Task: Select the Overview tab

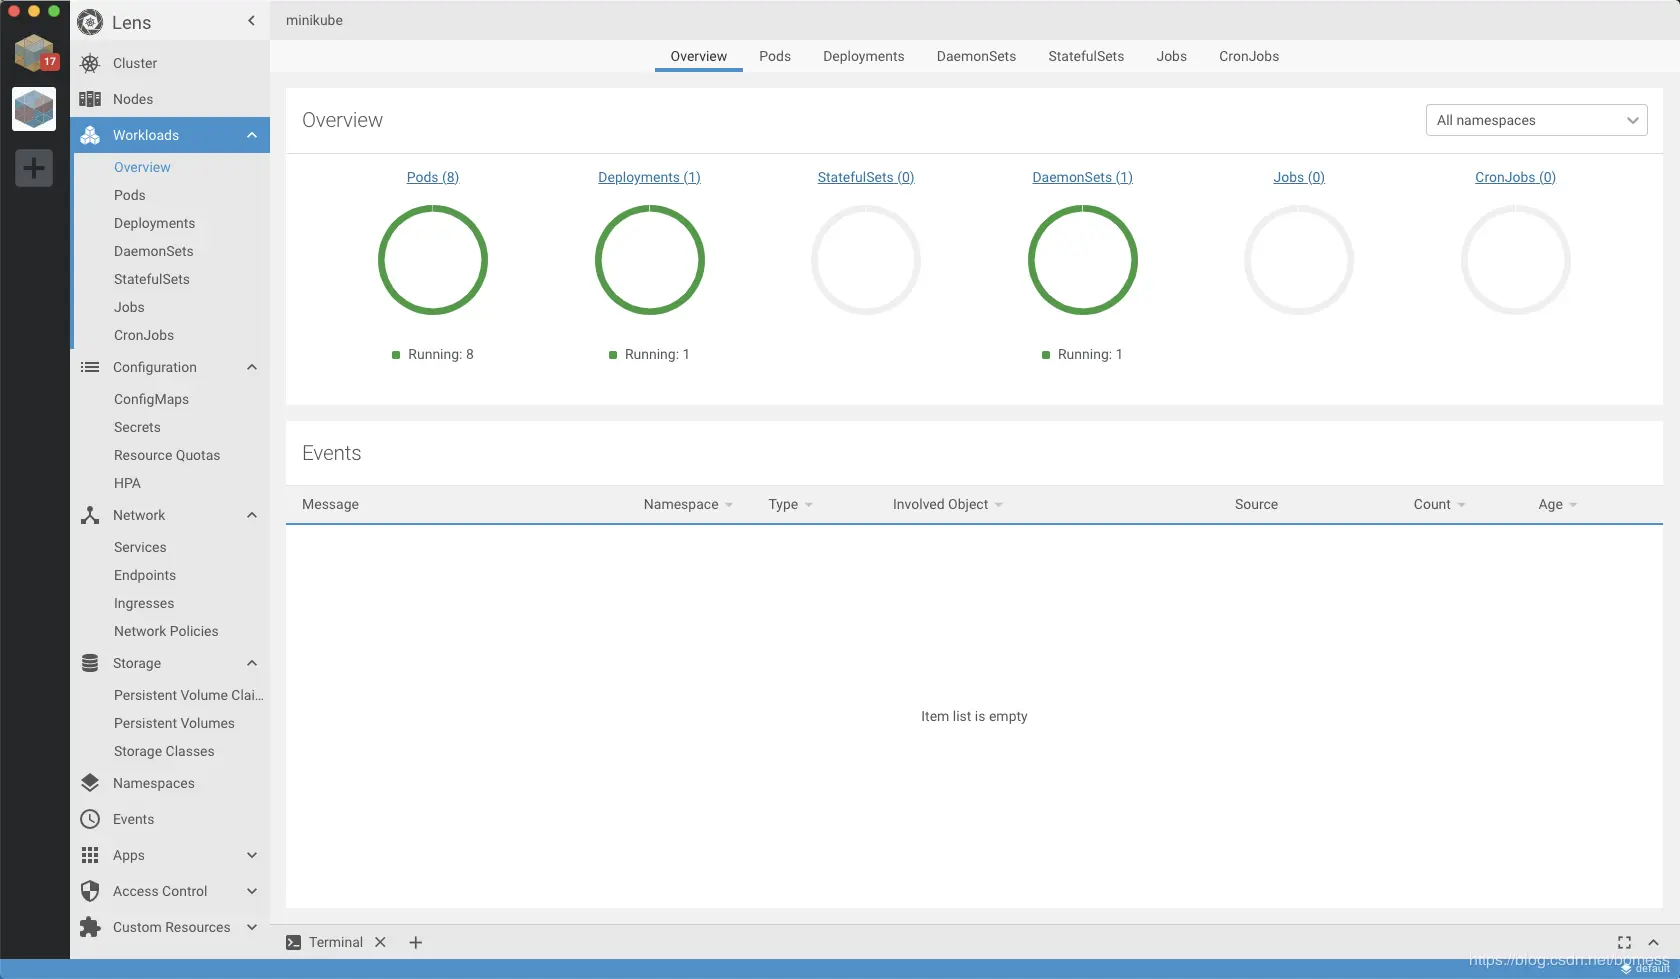Action: point(699,56)
